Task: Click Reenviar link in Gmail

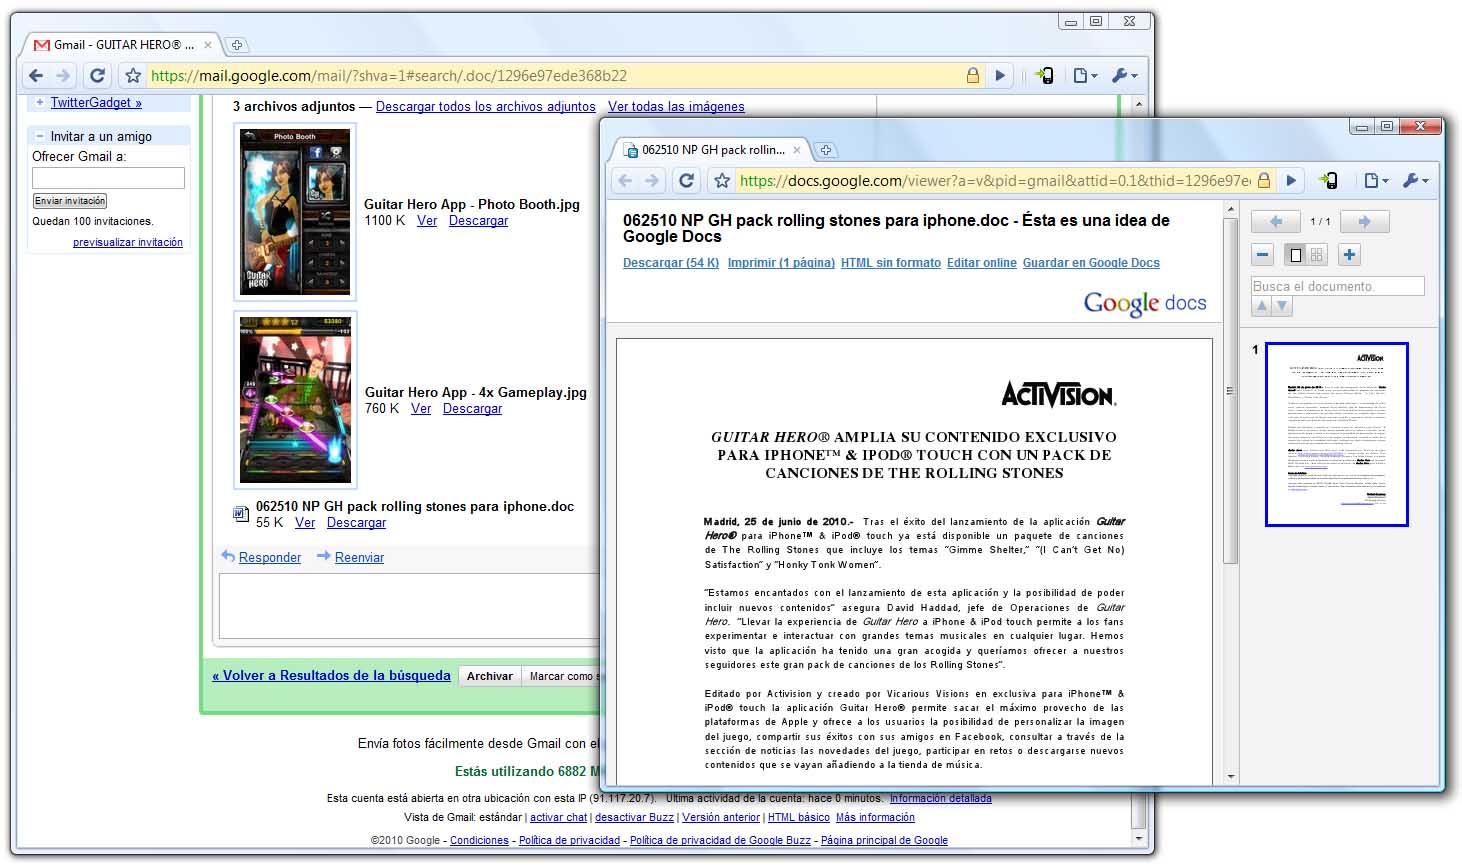Action: (359, 557)
